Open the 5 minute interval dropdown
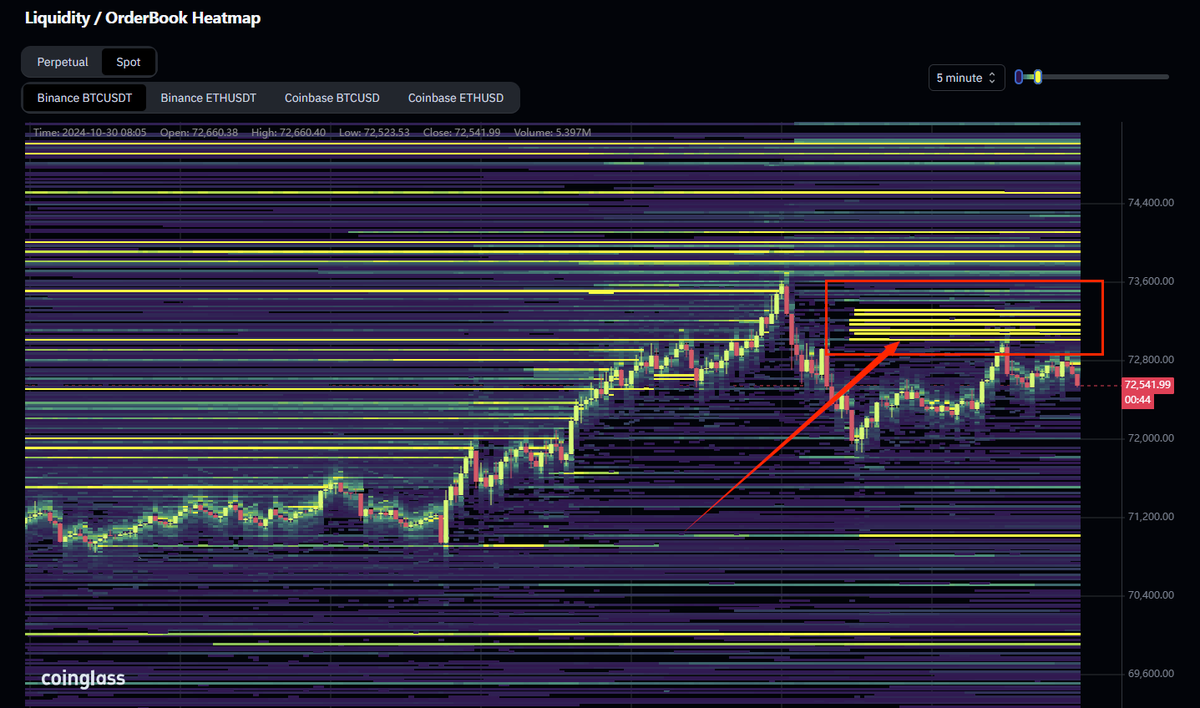The height and width of the screenshot is (708, 1200). [x=967, y=78]
